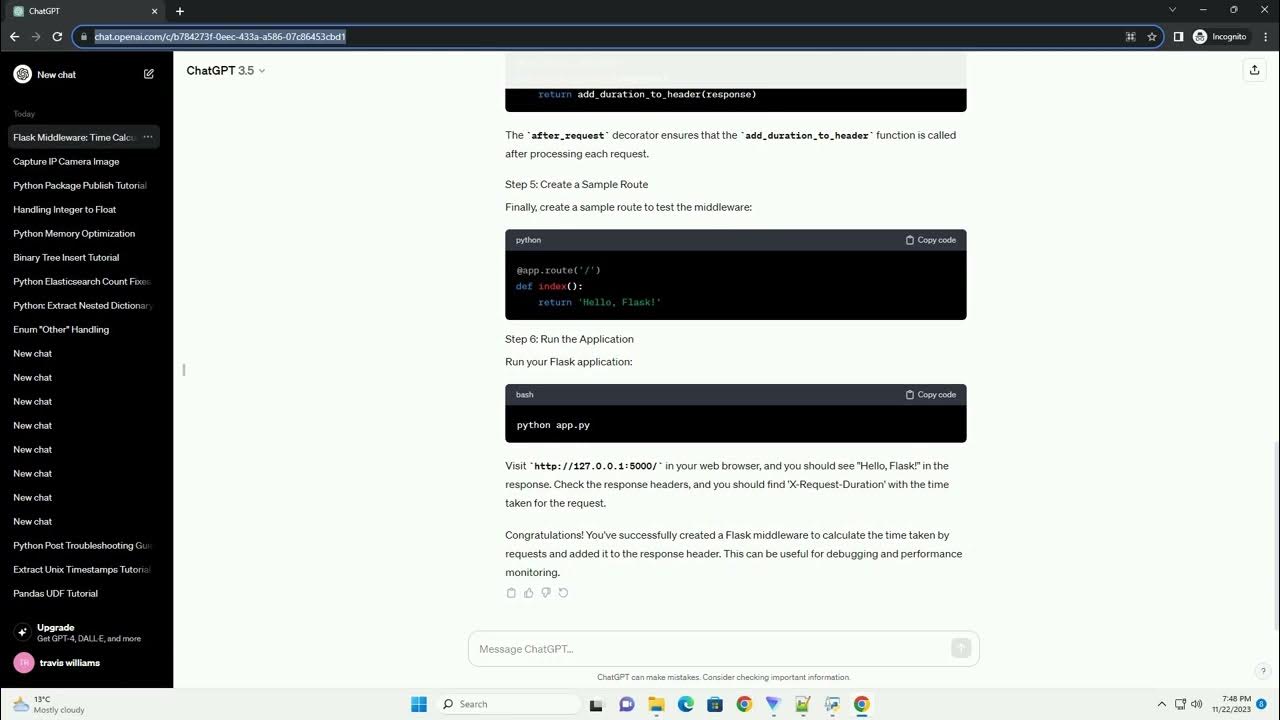This screenshot has width=1280, height=720.
Task: Open Chrome side panel icon
Action: [x=1178, y=37]
